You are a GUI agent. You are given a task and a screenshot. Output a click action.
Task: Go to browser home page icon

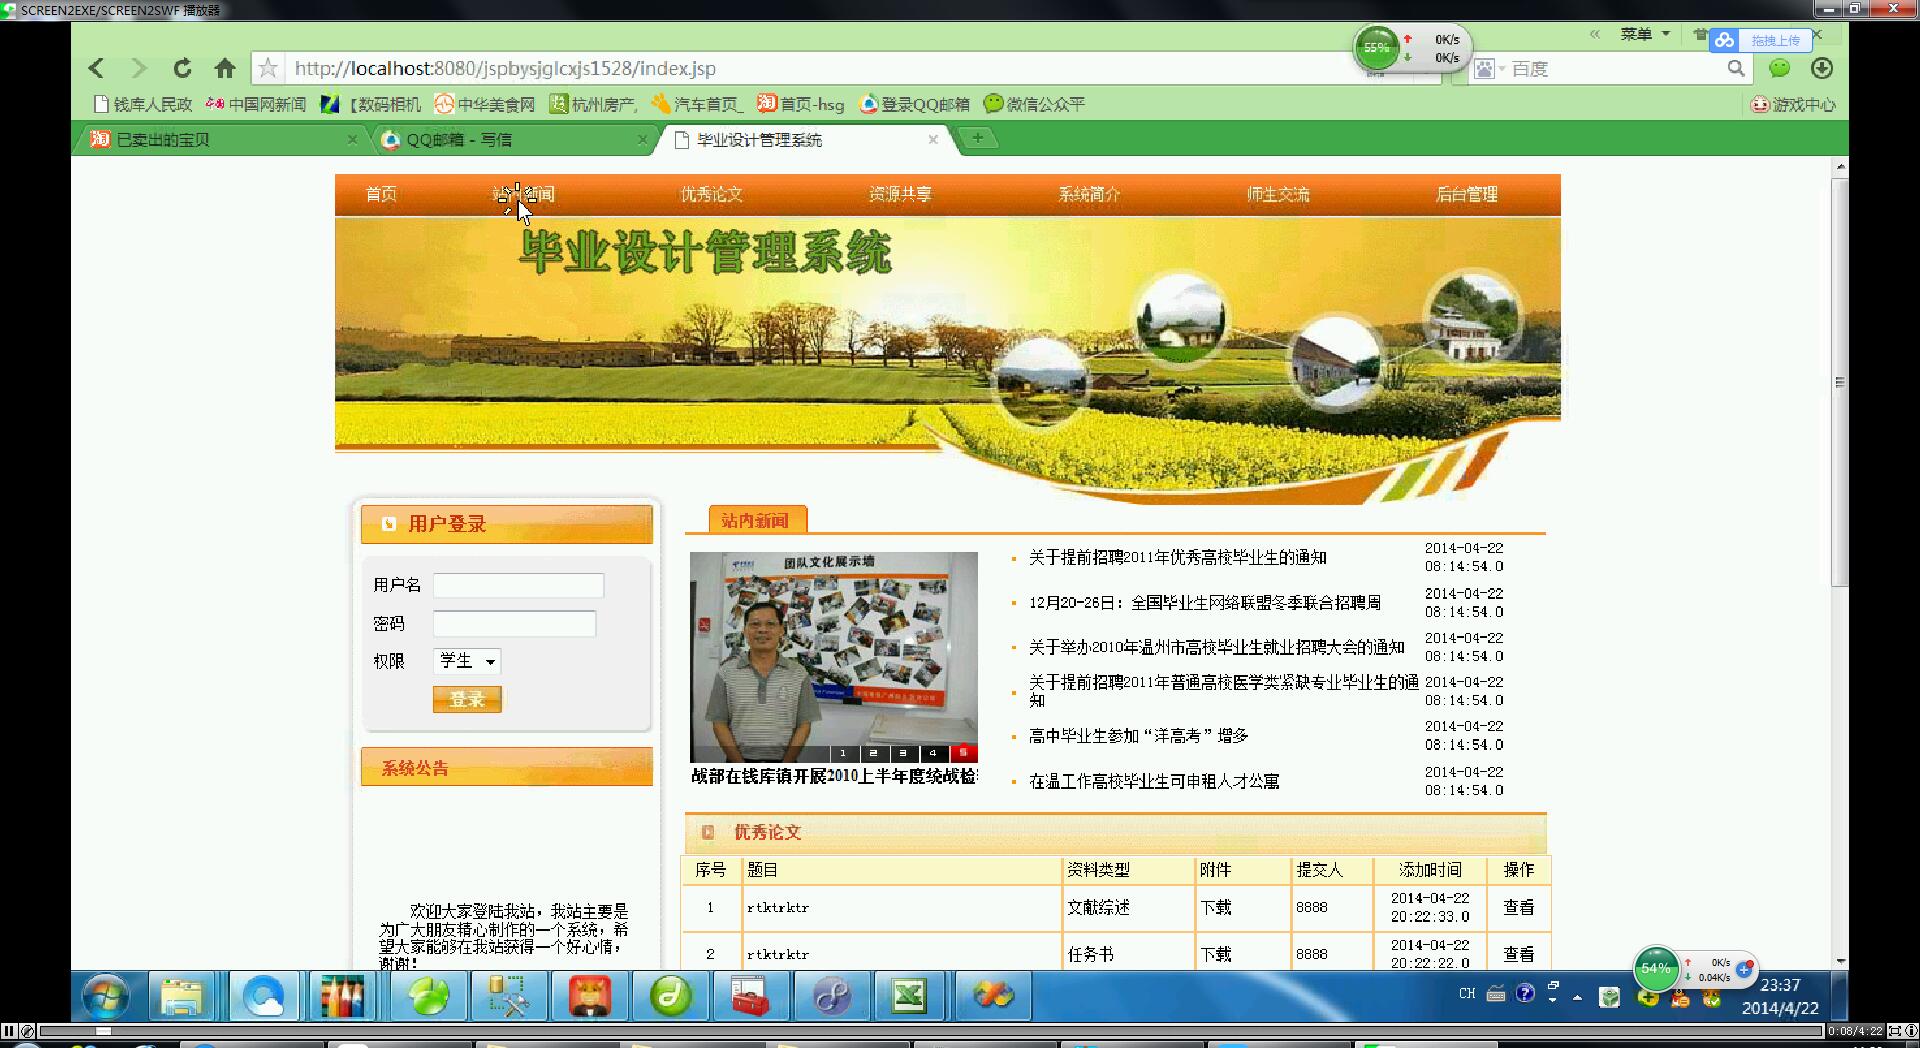coord(225,68)
